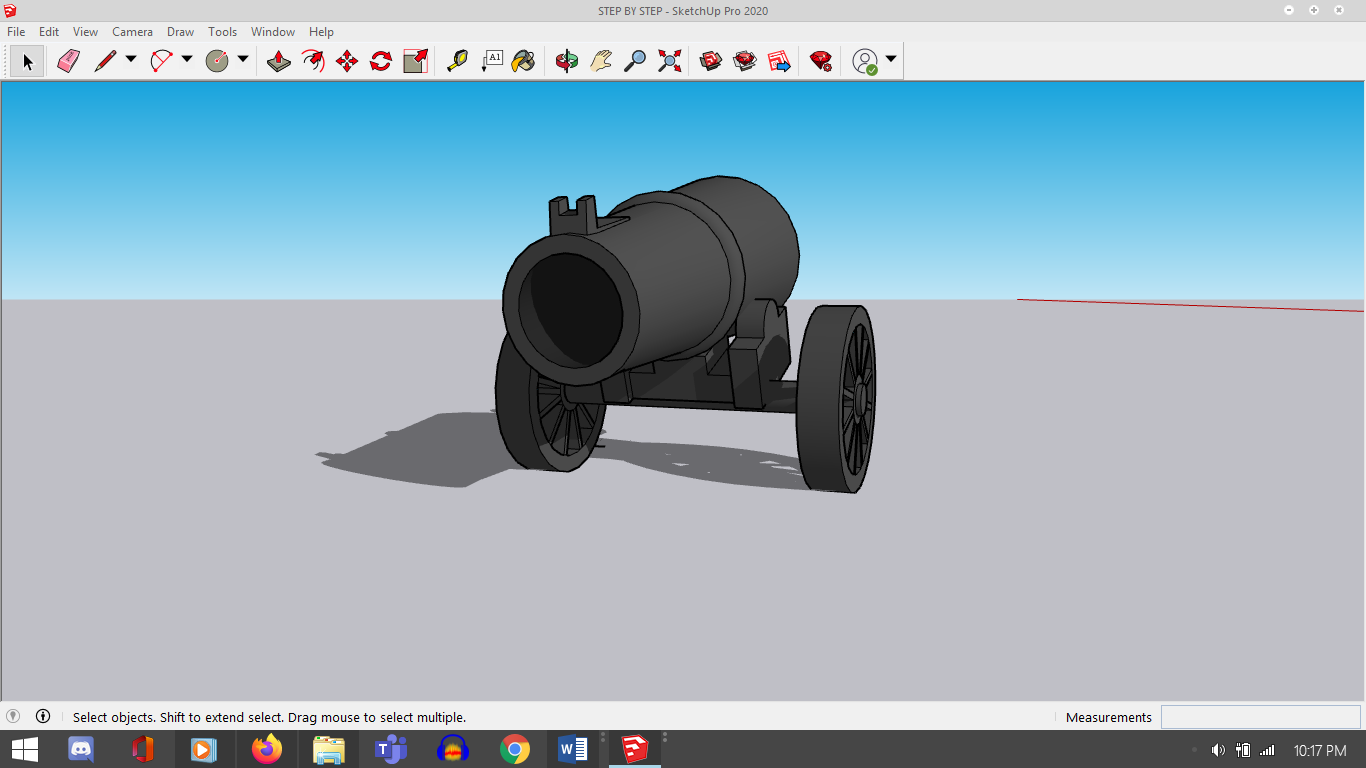Click the Zoom Extents tool
The image size is (1366, 768).
[669, 61]
